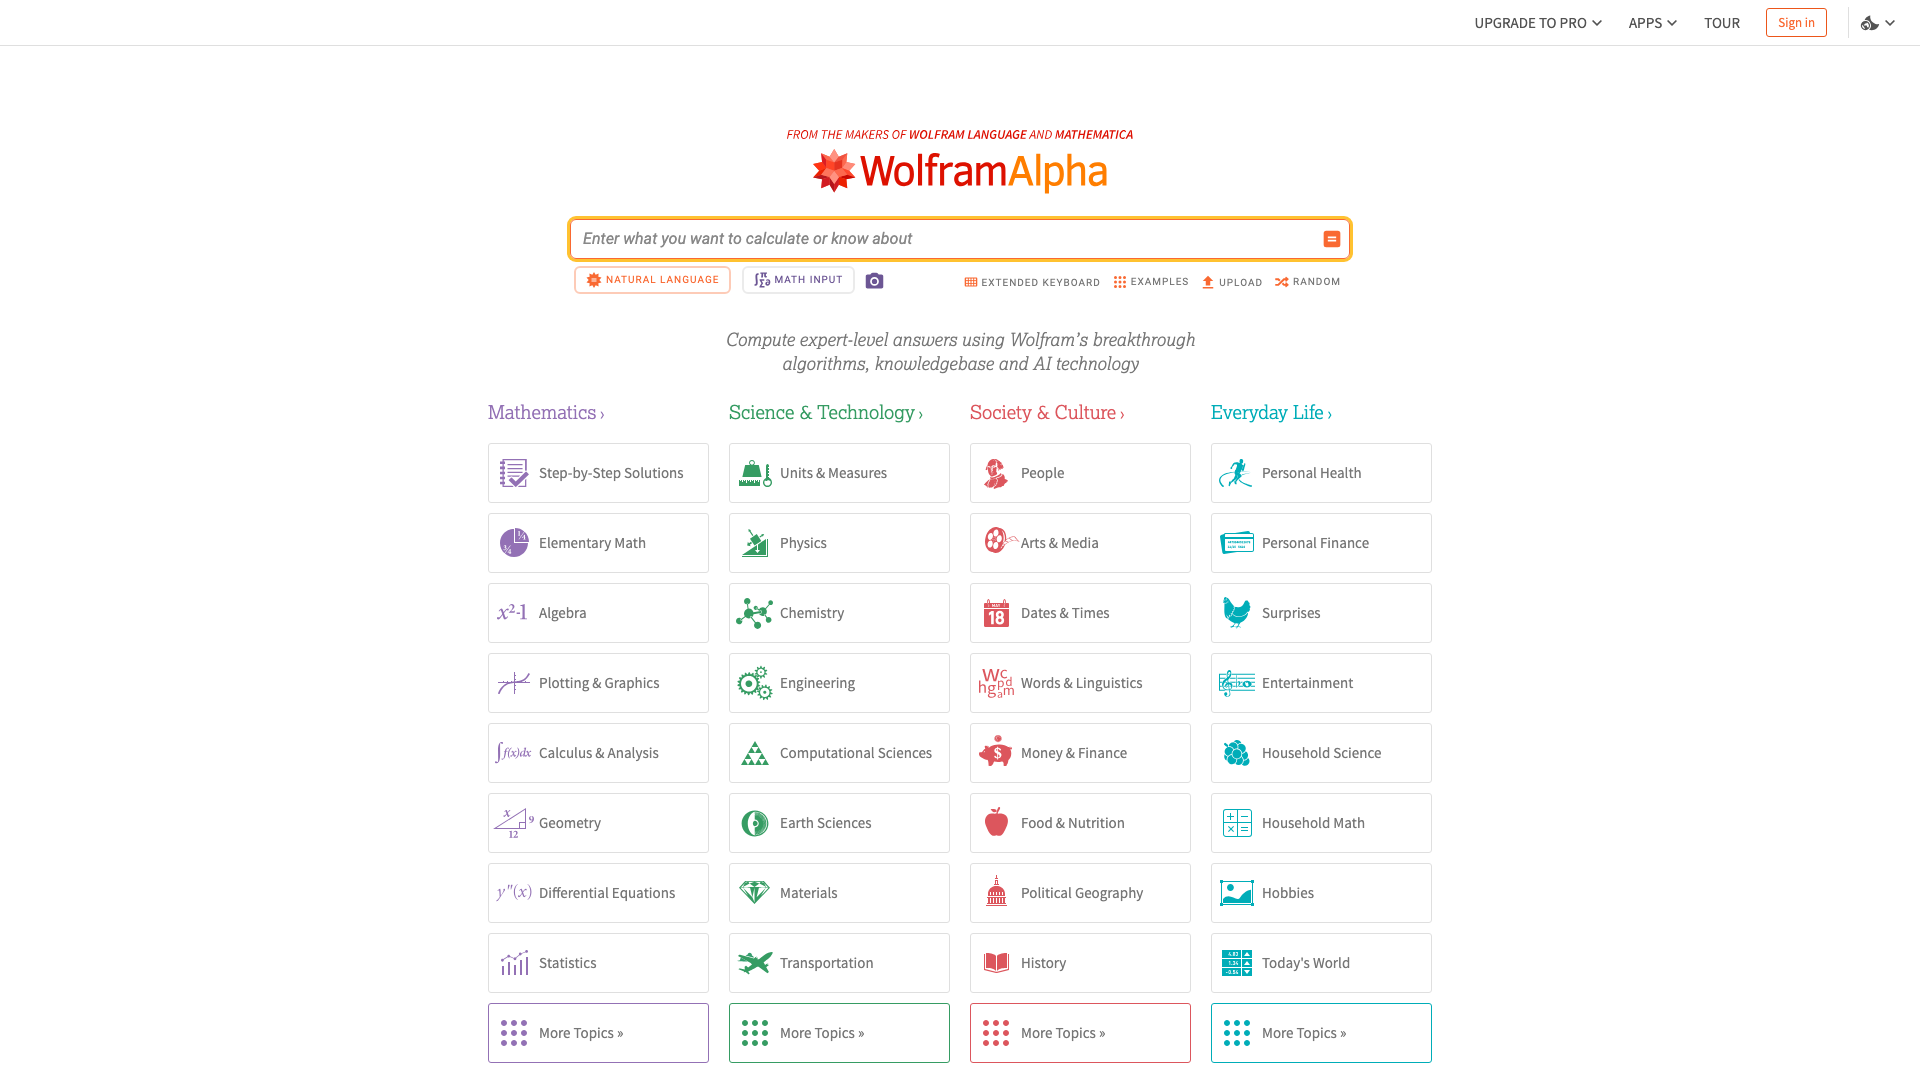1920x1080 pixels.
Task: Enable Natural Language input mode
Action: pyautogui.click(x=652, y=280)
